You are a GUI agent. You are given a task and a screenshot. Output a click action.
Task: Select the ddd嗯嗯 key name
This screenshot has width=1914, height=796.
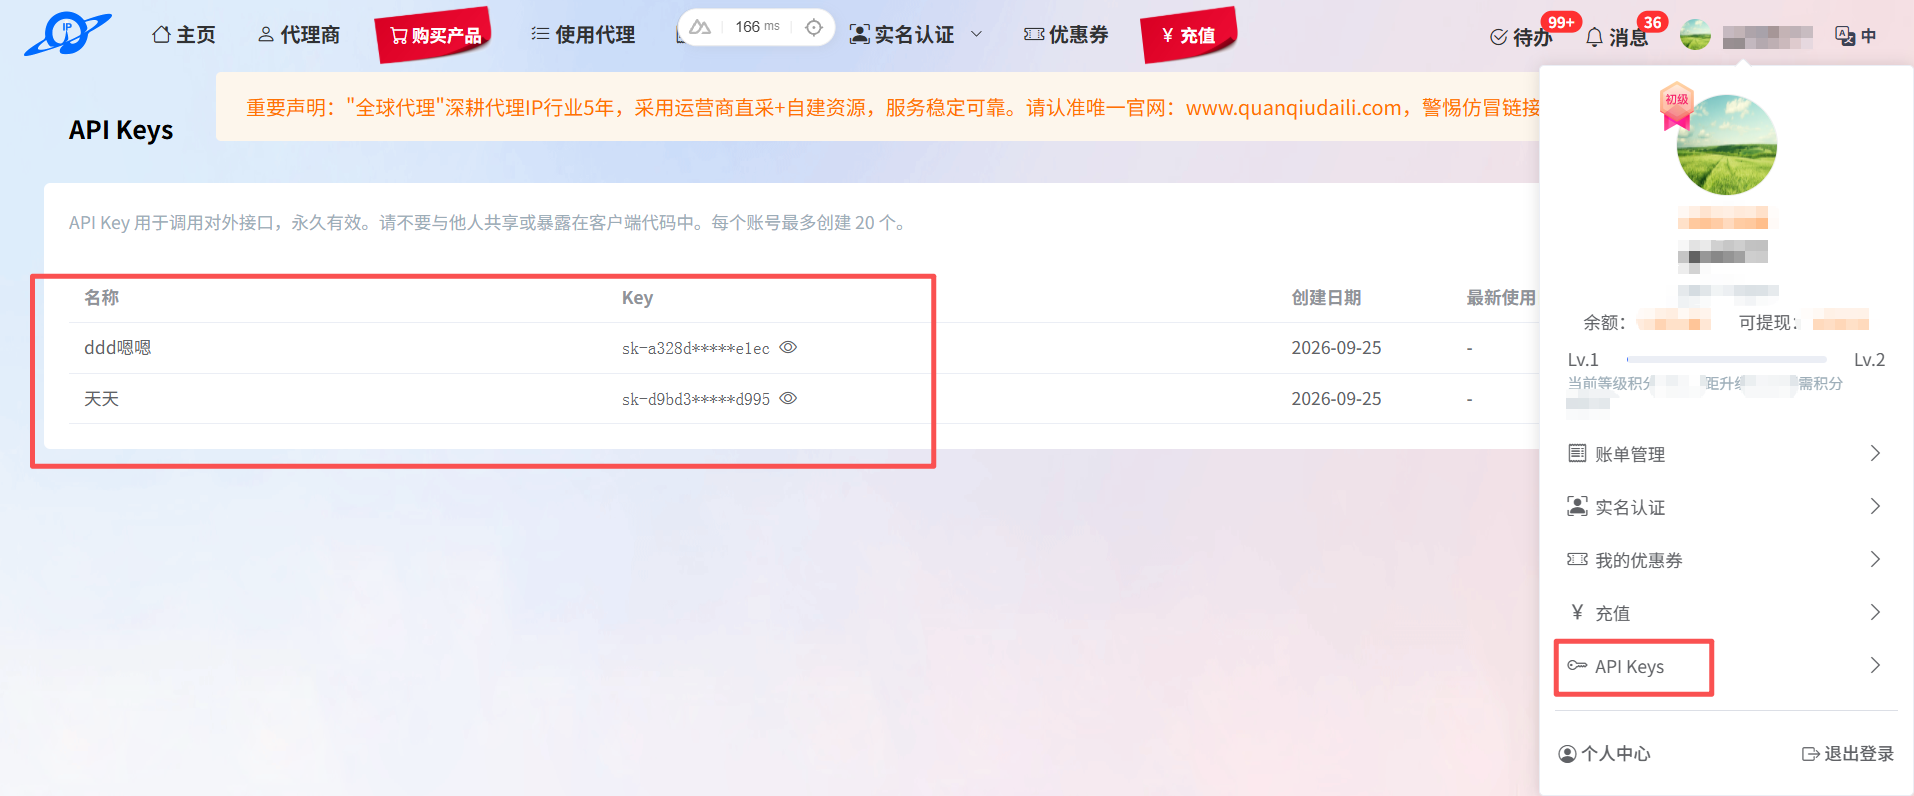118,348
